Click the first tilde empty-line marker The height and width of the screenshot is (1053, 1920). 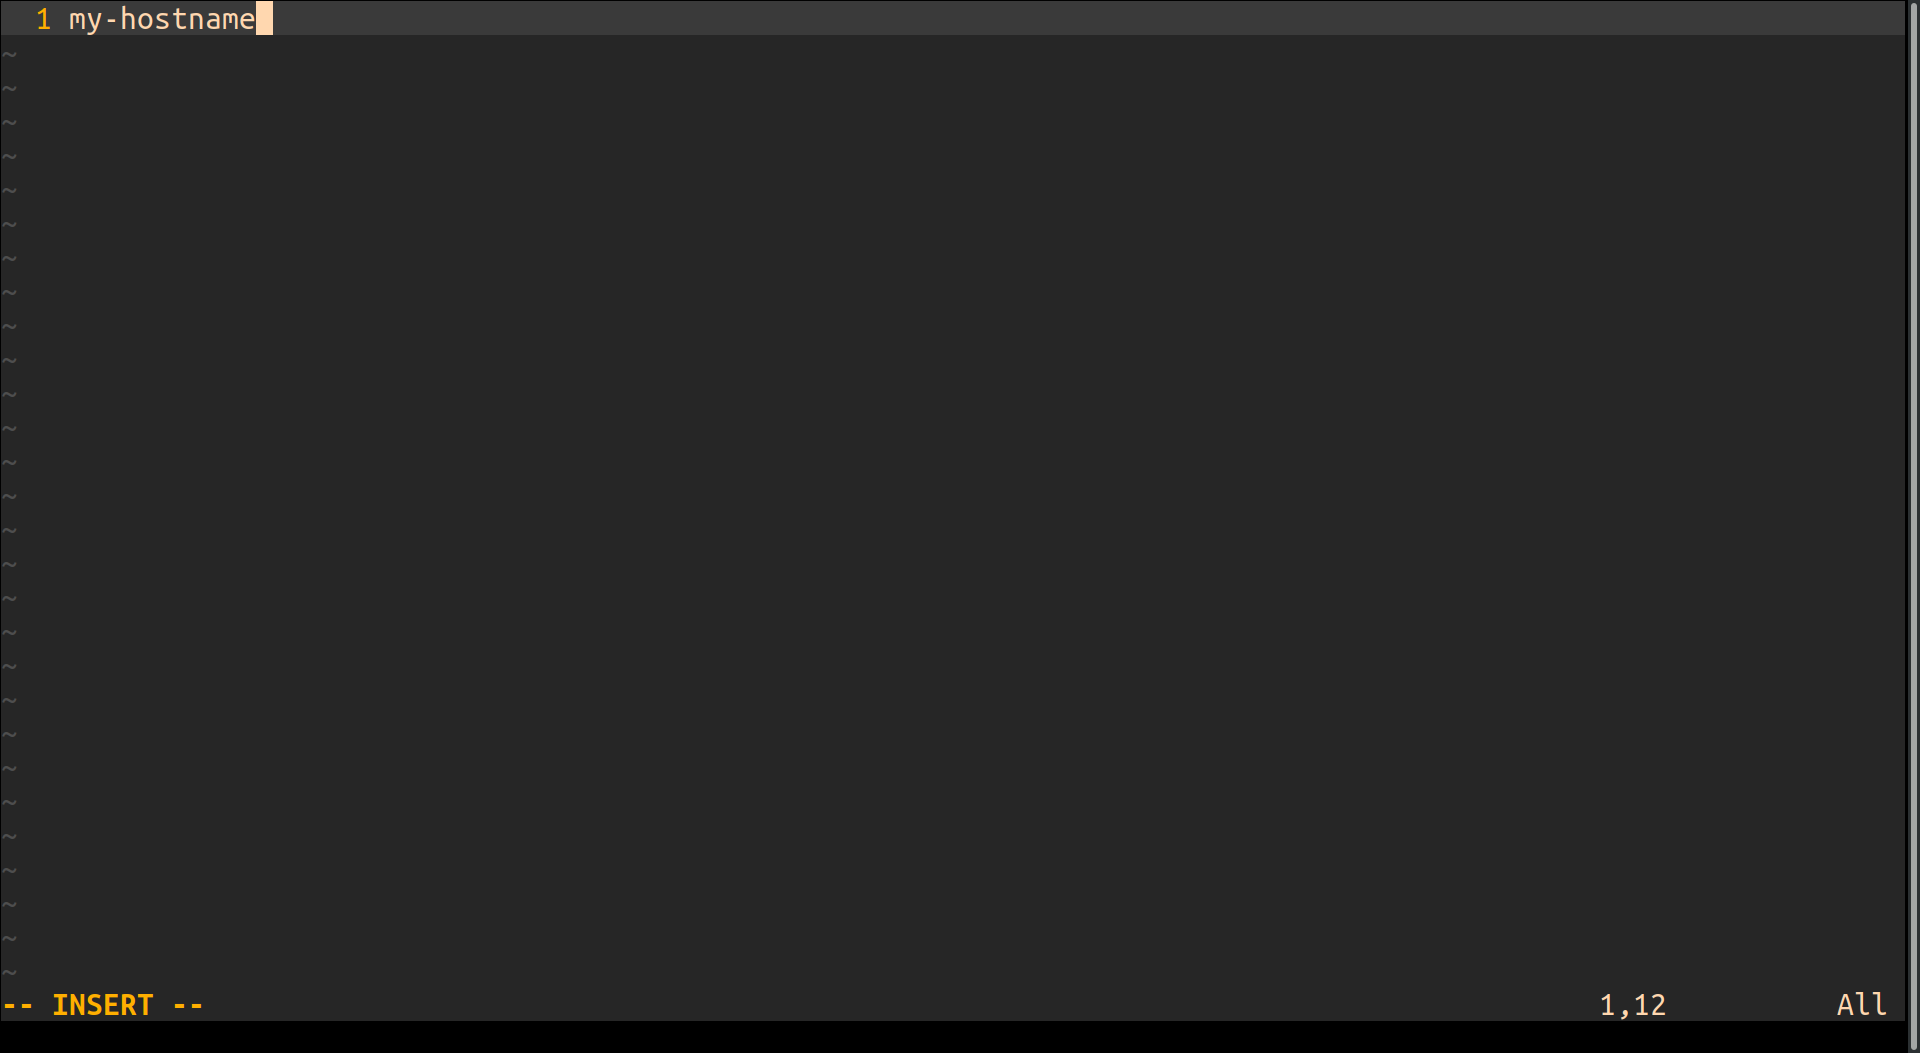pyautogui.click(x=9, y=55)
